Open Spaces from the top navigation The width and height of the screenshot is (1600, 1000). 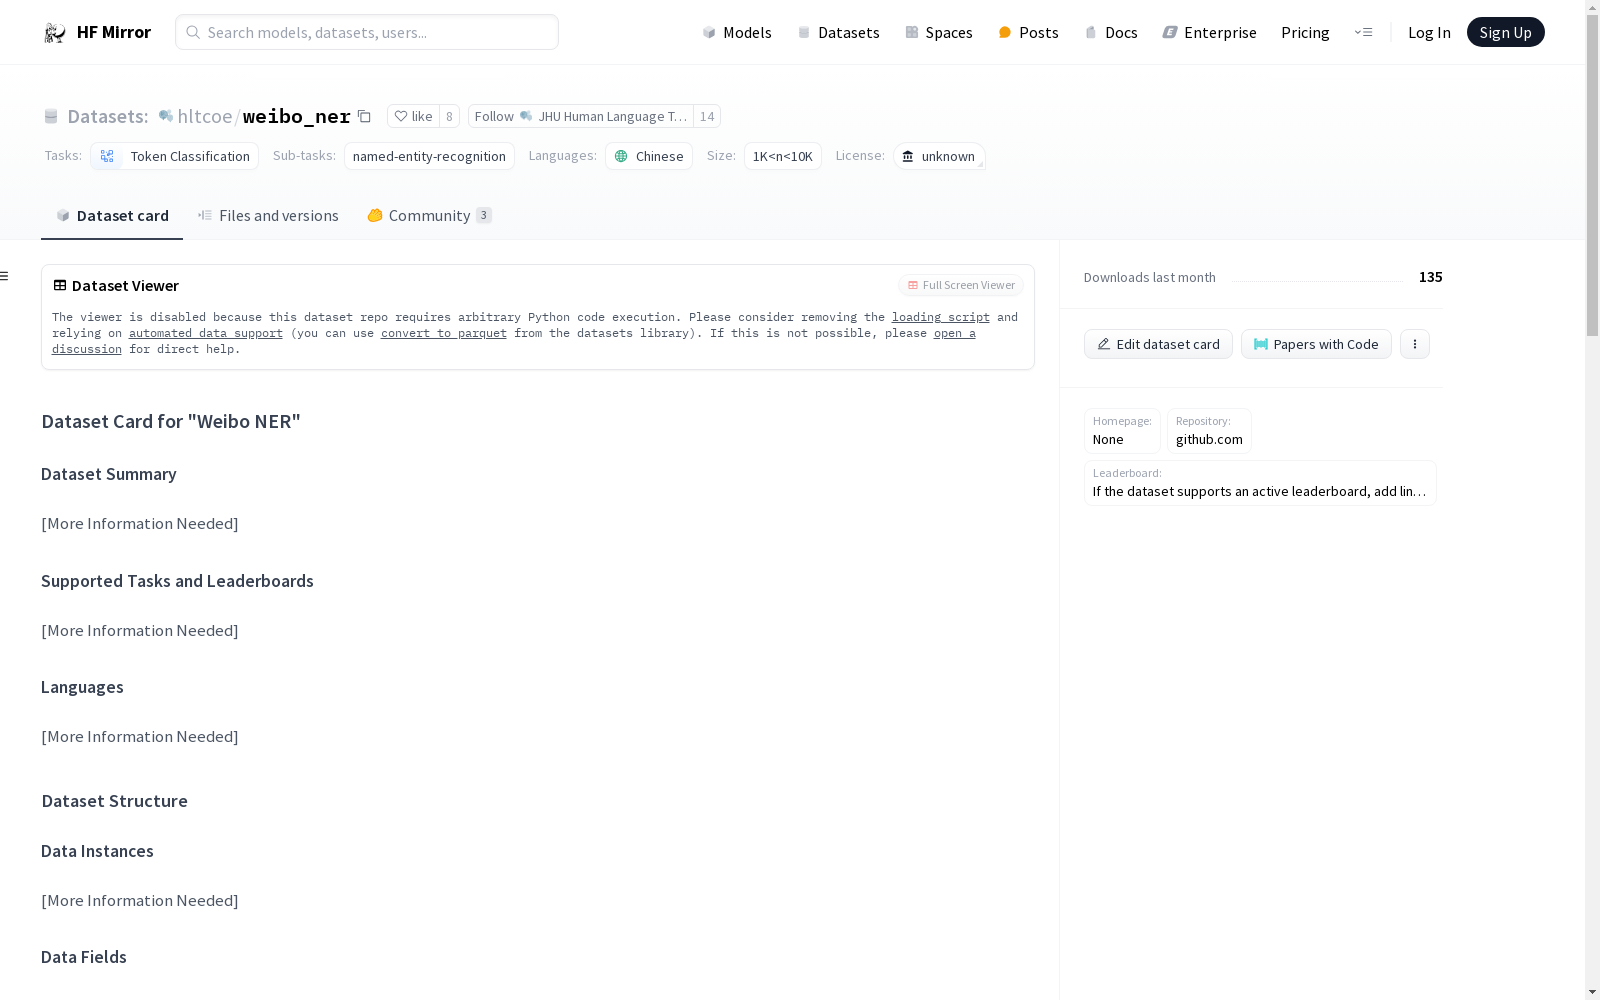938,32
